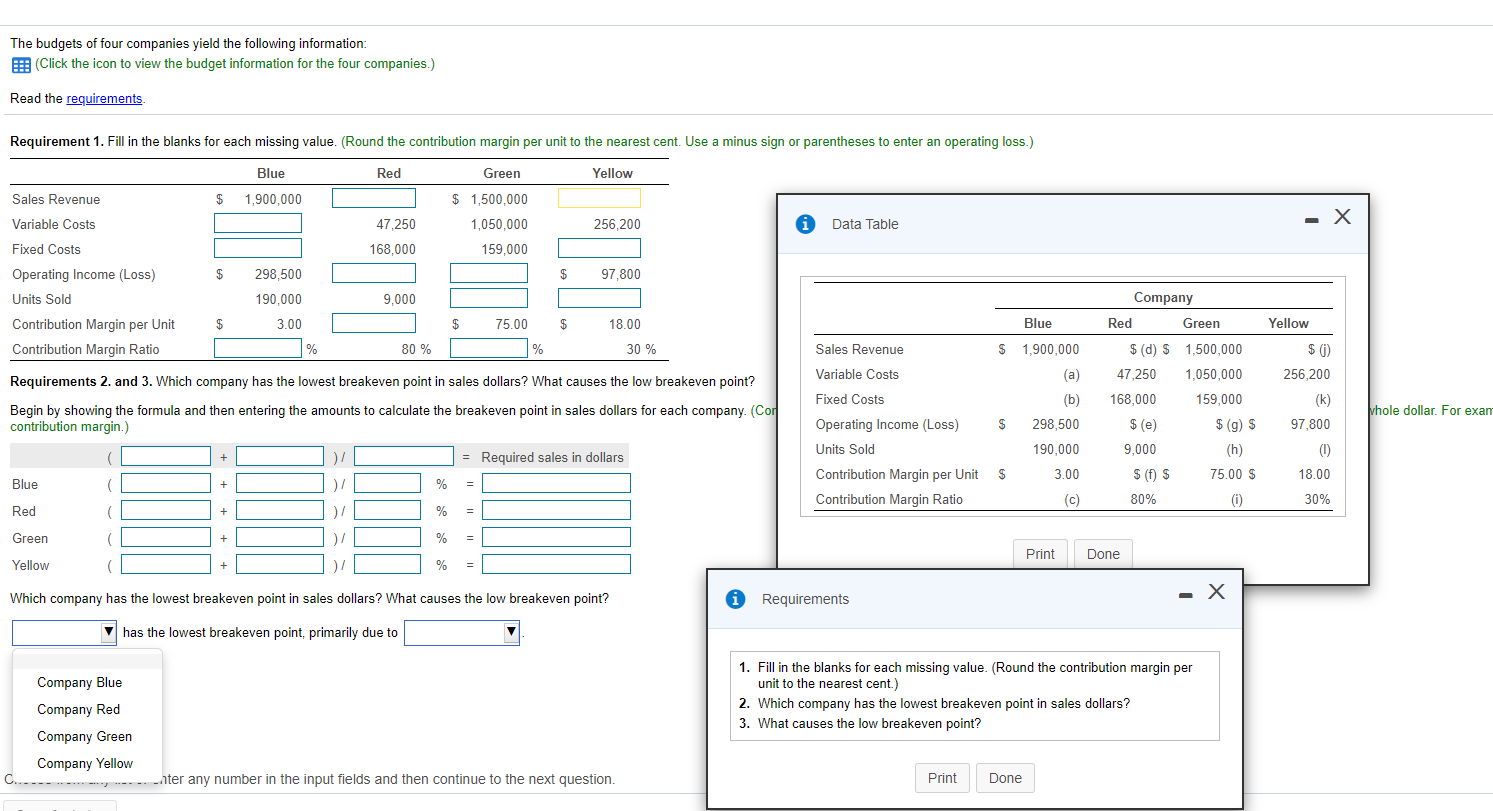Minimize the Requirements dialog
Image resolution: width=1493 pixels, height=811 pixels.
1185,592
